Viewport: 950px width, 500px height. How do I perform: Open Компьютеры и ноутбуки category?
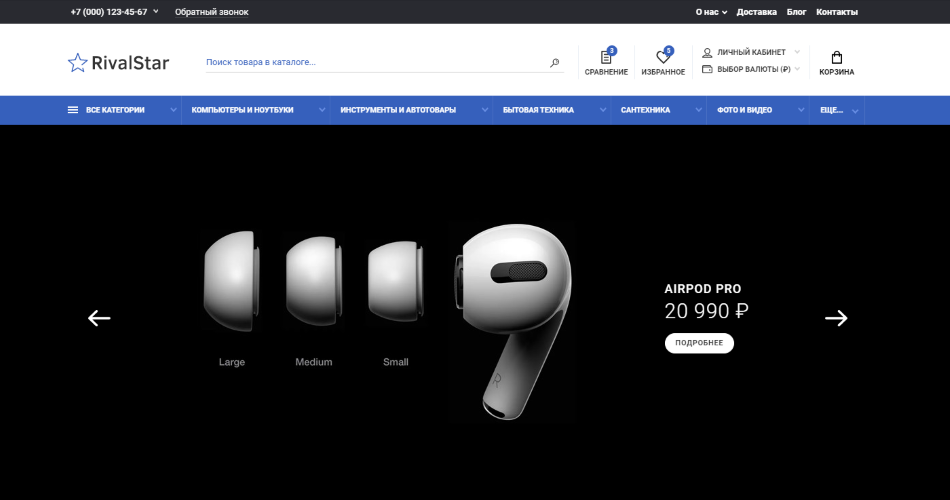(242, 110)
